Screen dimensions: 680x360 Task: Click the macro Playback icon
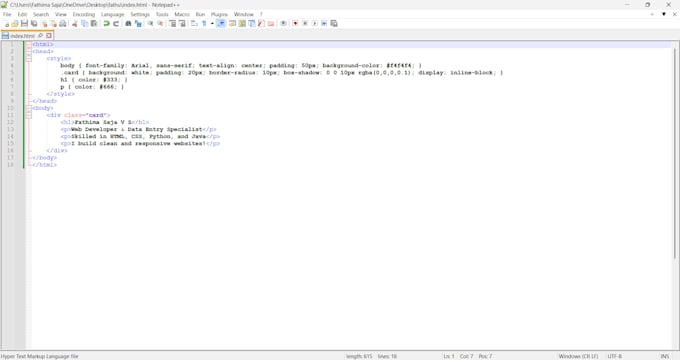(314, 23)
